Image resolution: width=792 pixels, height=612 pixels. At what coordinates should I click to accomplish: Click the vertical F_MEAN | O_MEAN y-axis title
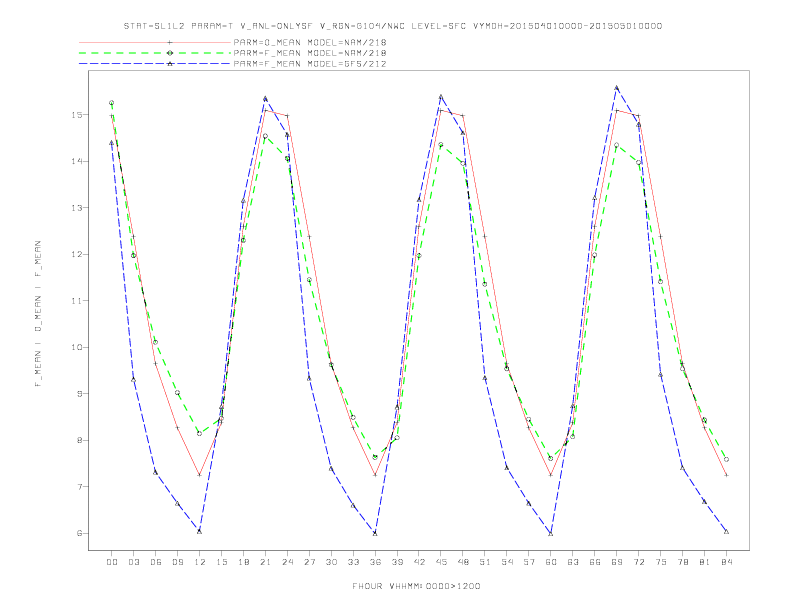tap(38, 314)
